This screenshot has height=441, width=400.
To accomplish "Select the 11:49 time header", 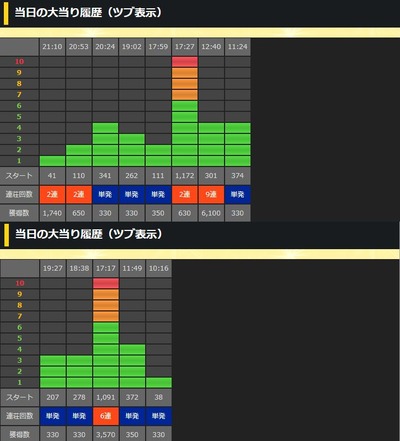I will [132, 268].
